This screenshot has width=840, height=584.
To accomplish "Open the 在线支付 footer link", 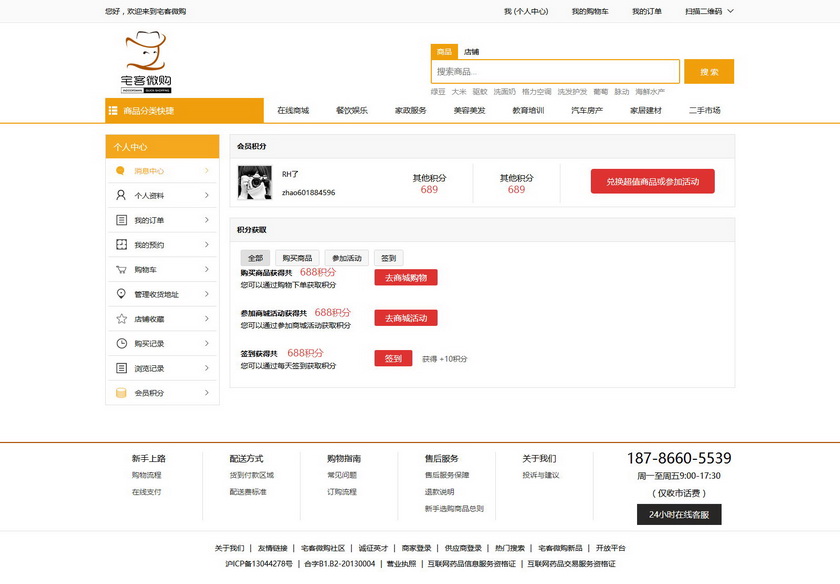I will point(147,491).
